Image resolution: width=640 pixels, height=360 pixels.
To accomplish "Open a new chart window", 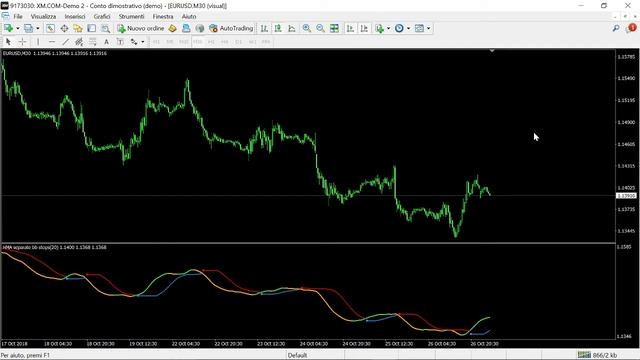I will (8, 28).
